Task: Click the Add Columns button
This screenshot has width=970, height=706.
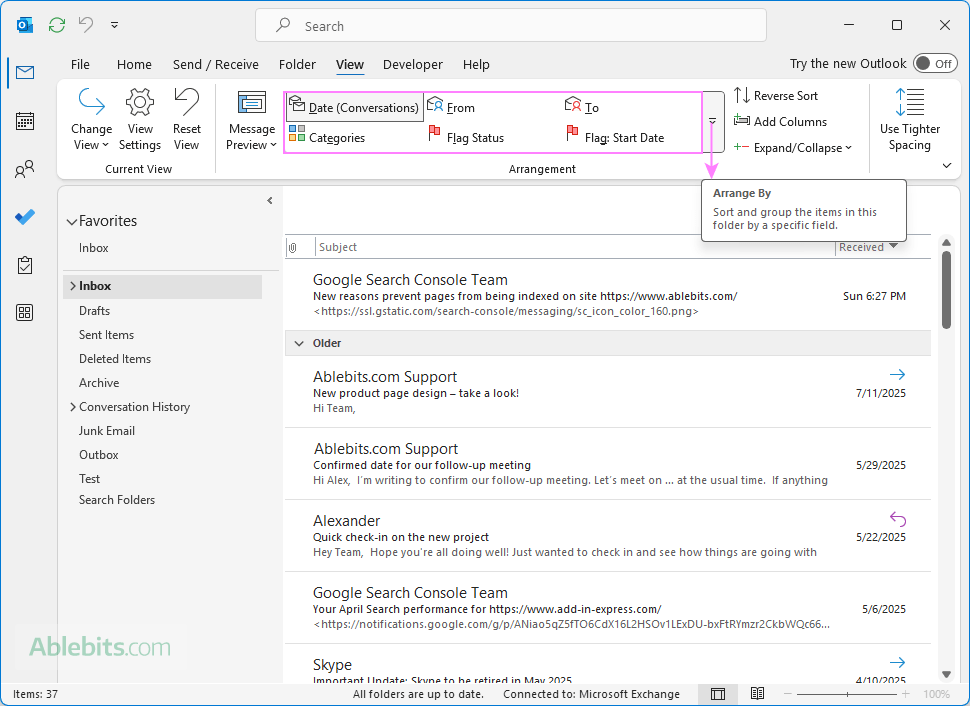Action: pyautogui.click(x=780, y=122)
